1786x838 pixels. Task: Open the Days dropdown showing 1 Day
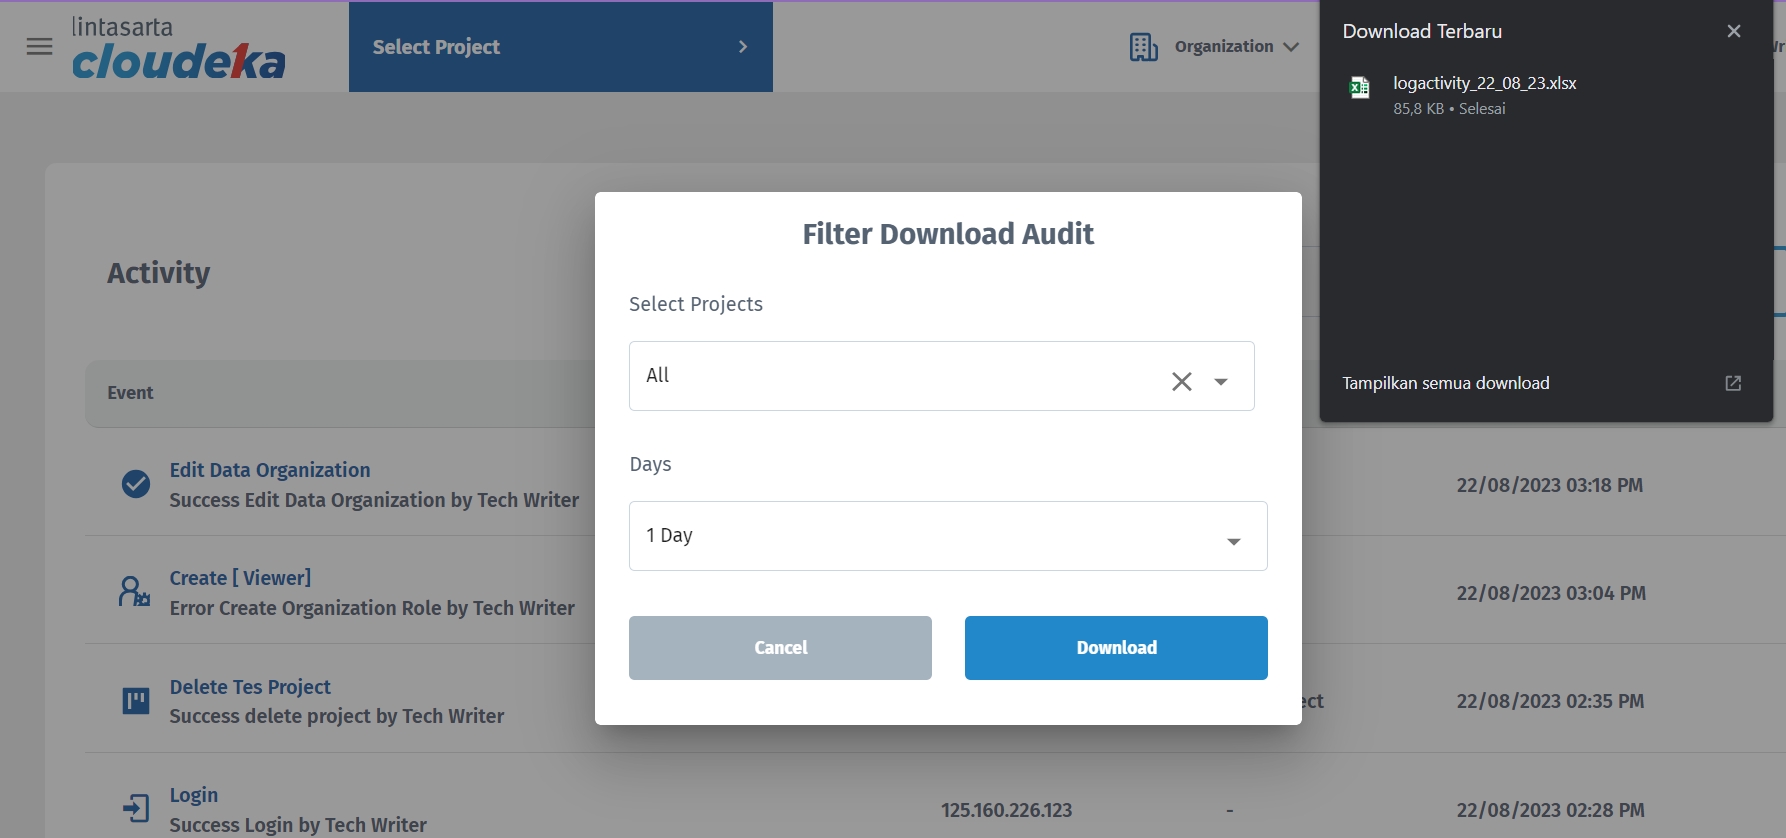coord(947,536)
